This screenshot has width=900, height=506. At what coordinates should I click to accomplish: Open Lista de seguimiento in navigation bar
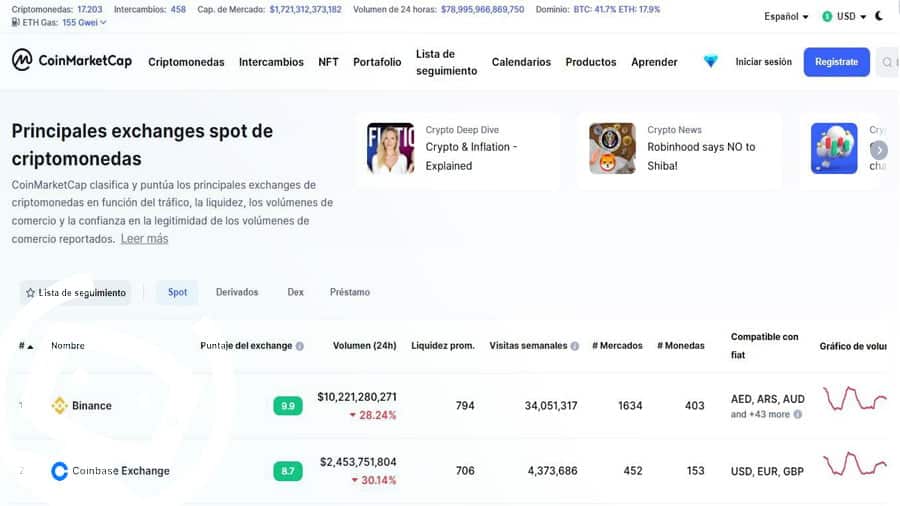pos(447,62)
